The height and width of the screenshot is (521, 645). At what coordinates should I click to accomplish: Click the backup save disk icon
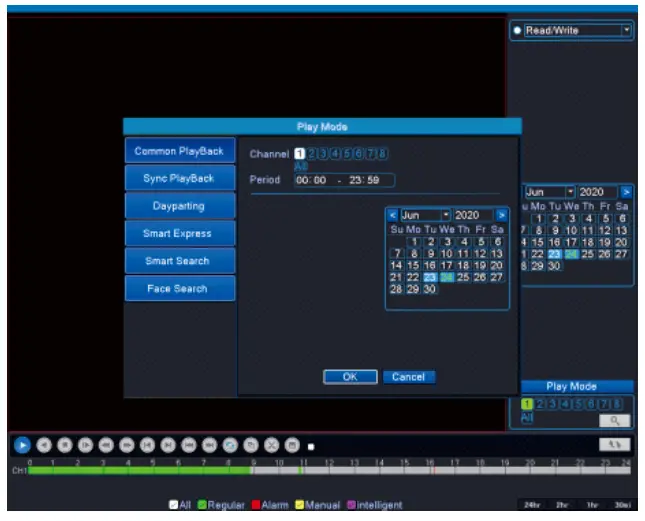tap(292, 445)
